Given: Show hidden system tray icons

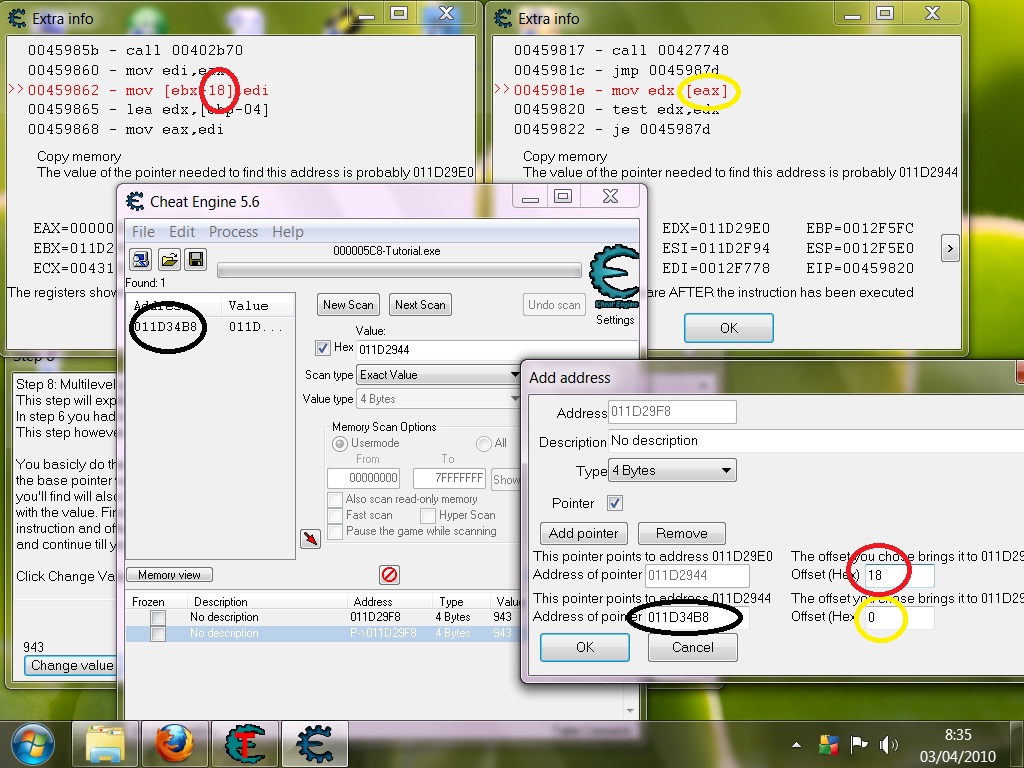Looking at the screenshot, I should click(796, 744).
